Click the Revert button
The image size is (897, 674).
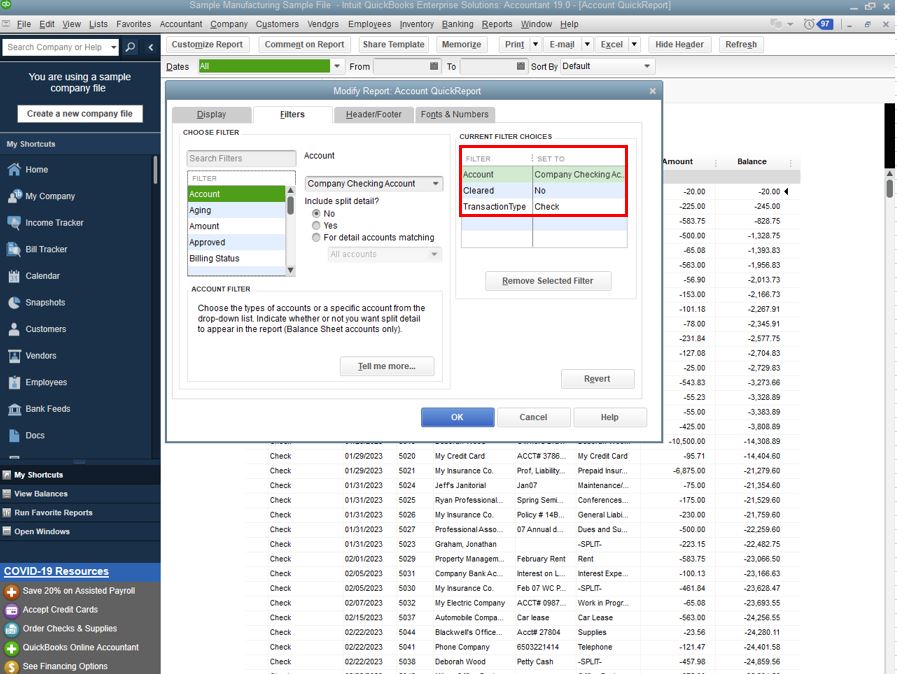597,379
